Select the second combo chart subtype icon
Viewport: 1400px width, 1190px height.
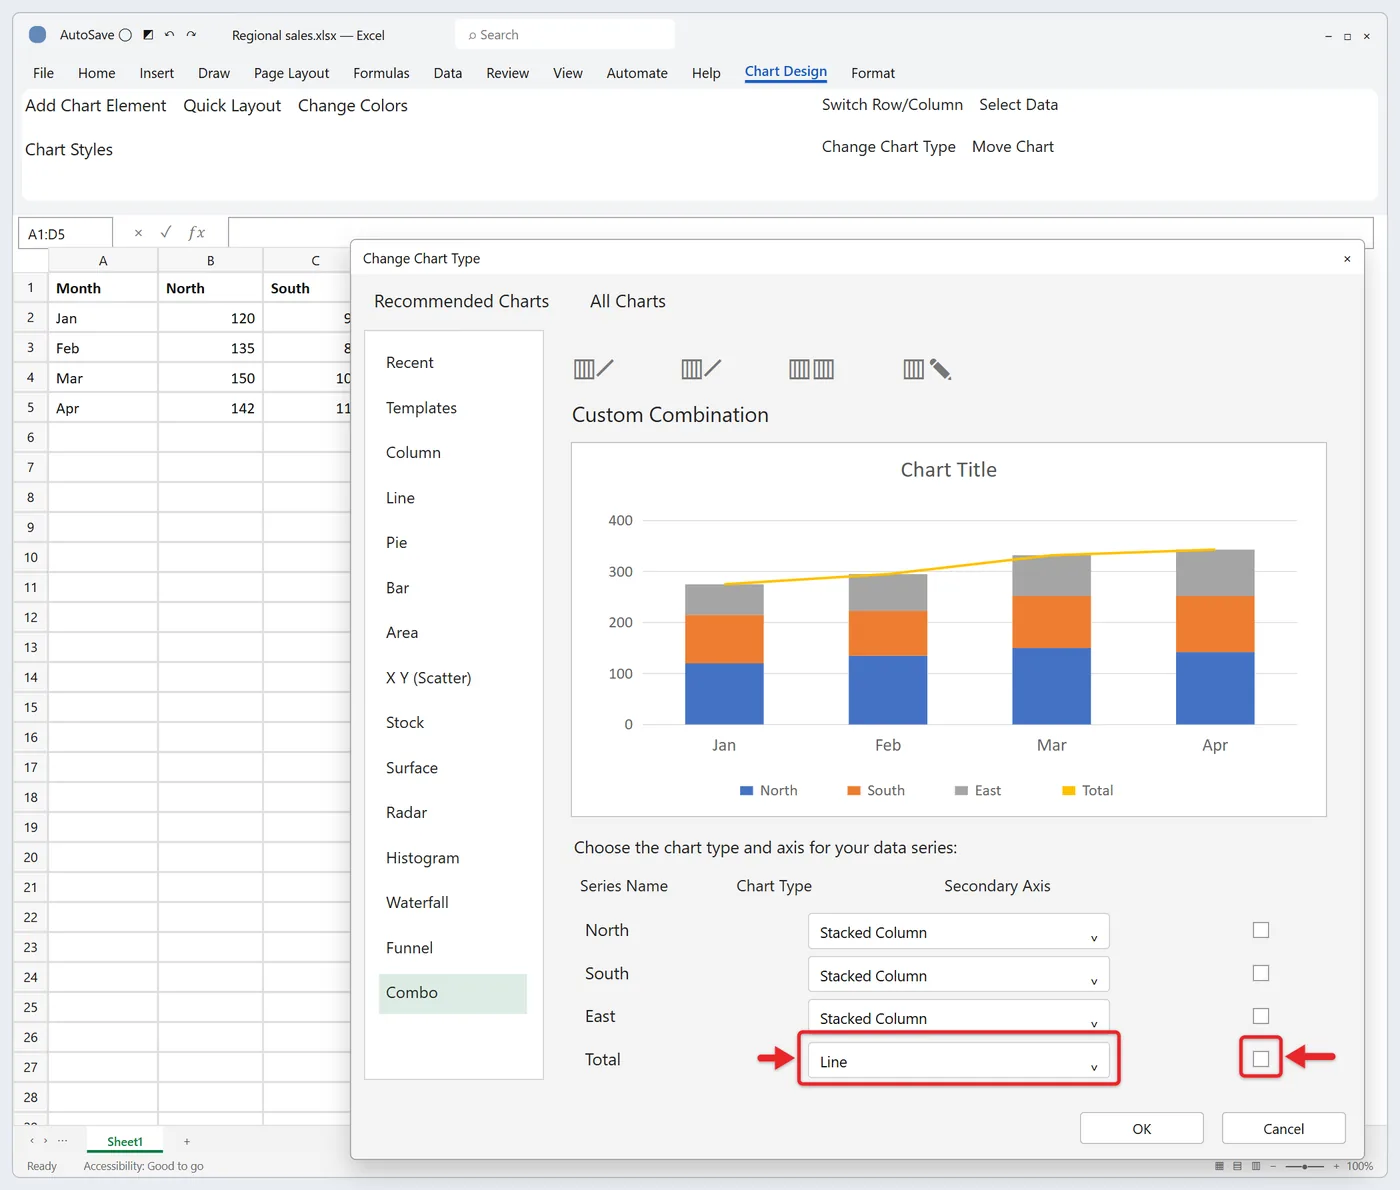coord(701,369)
